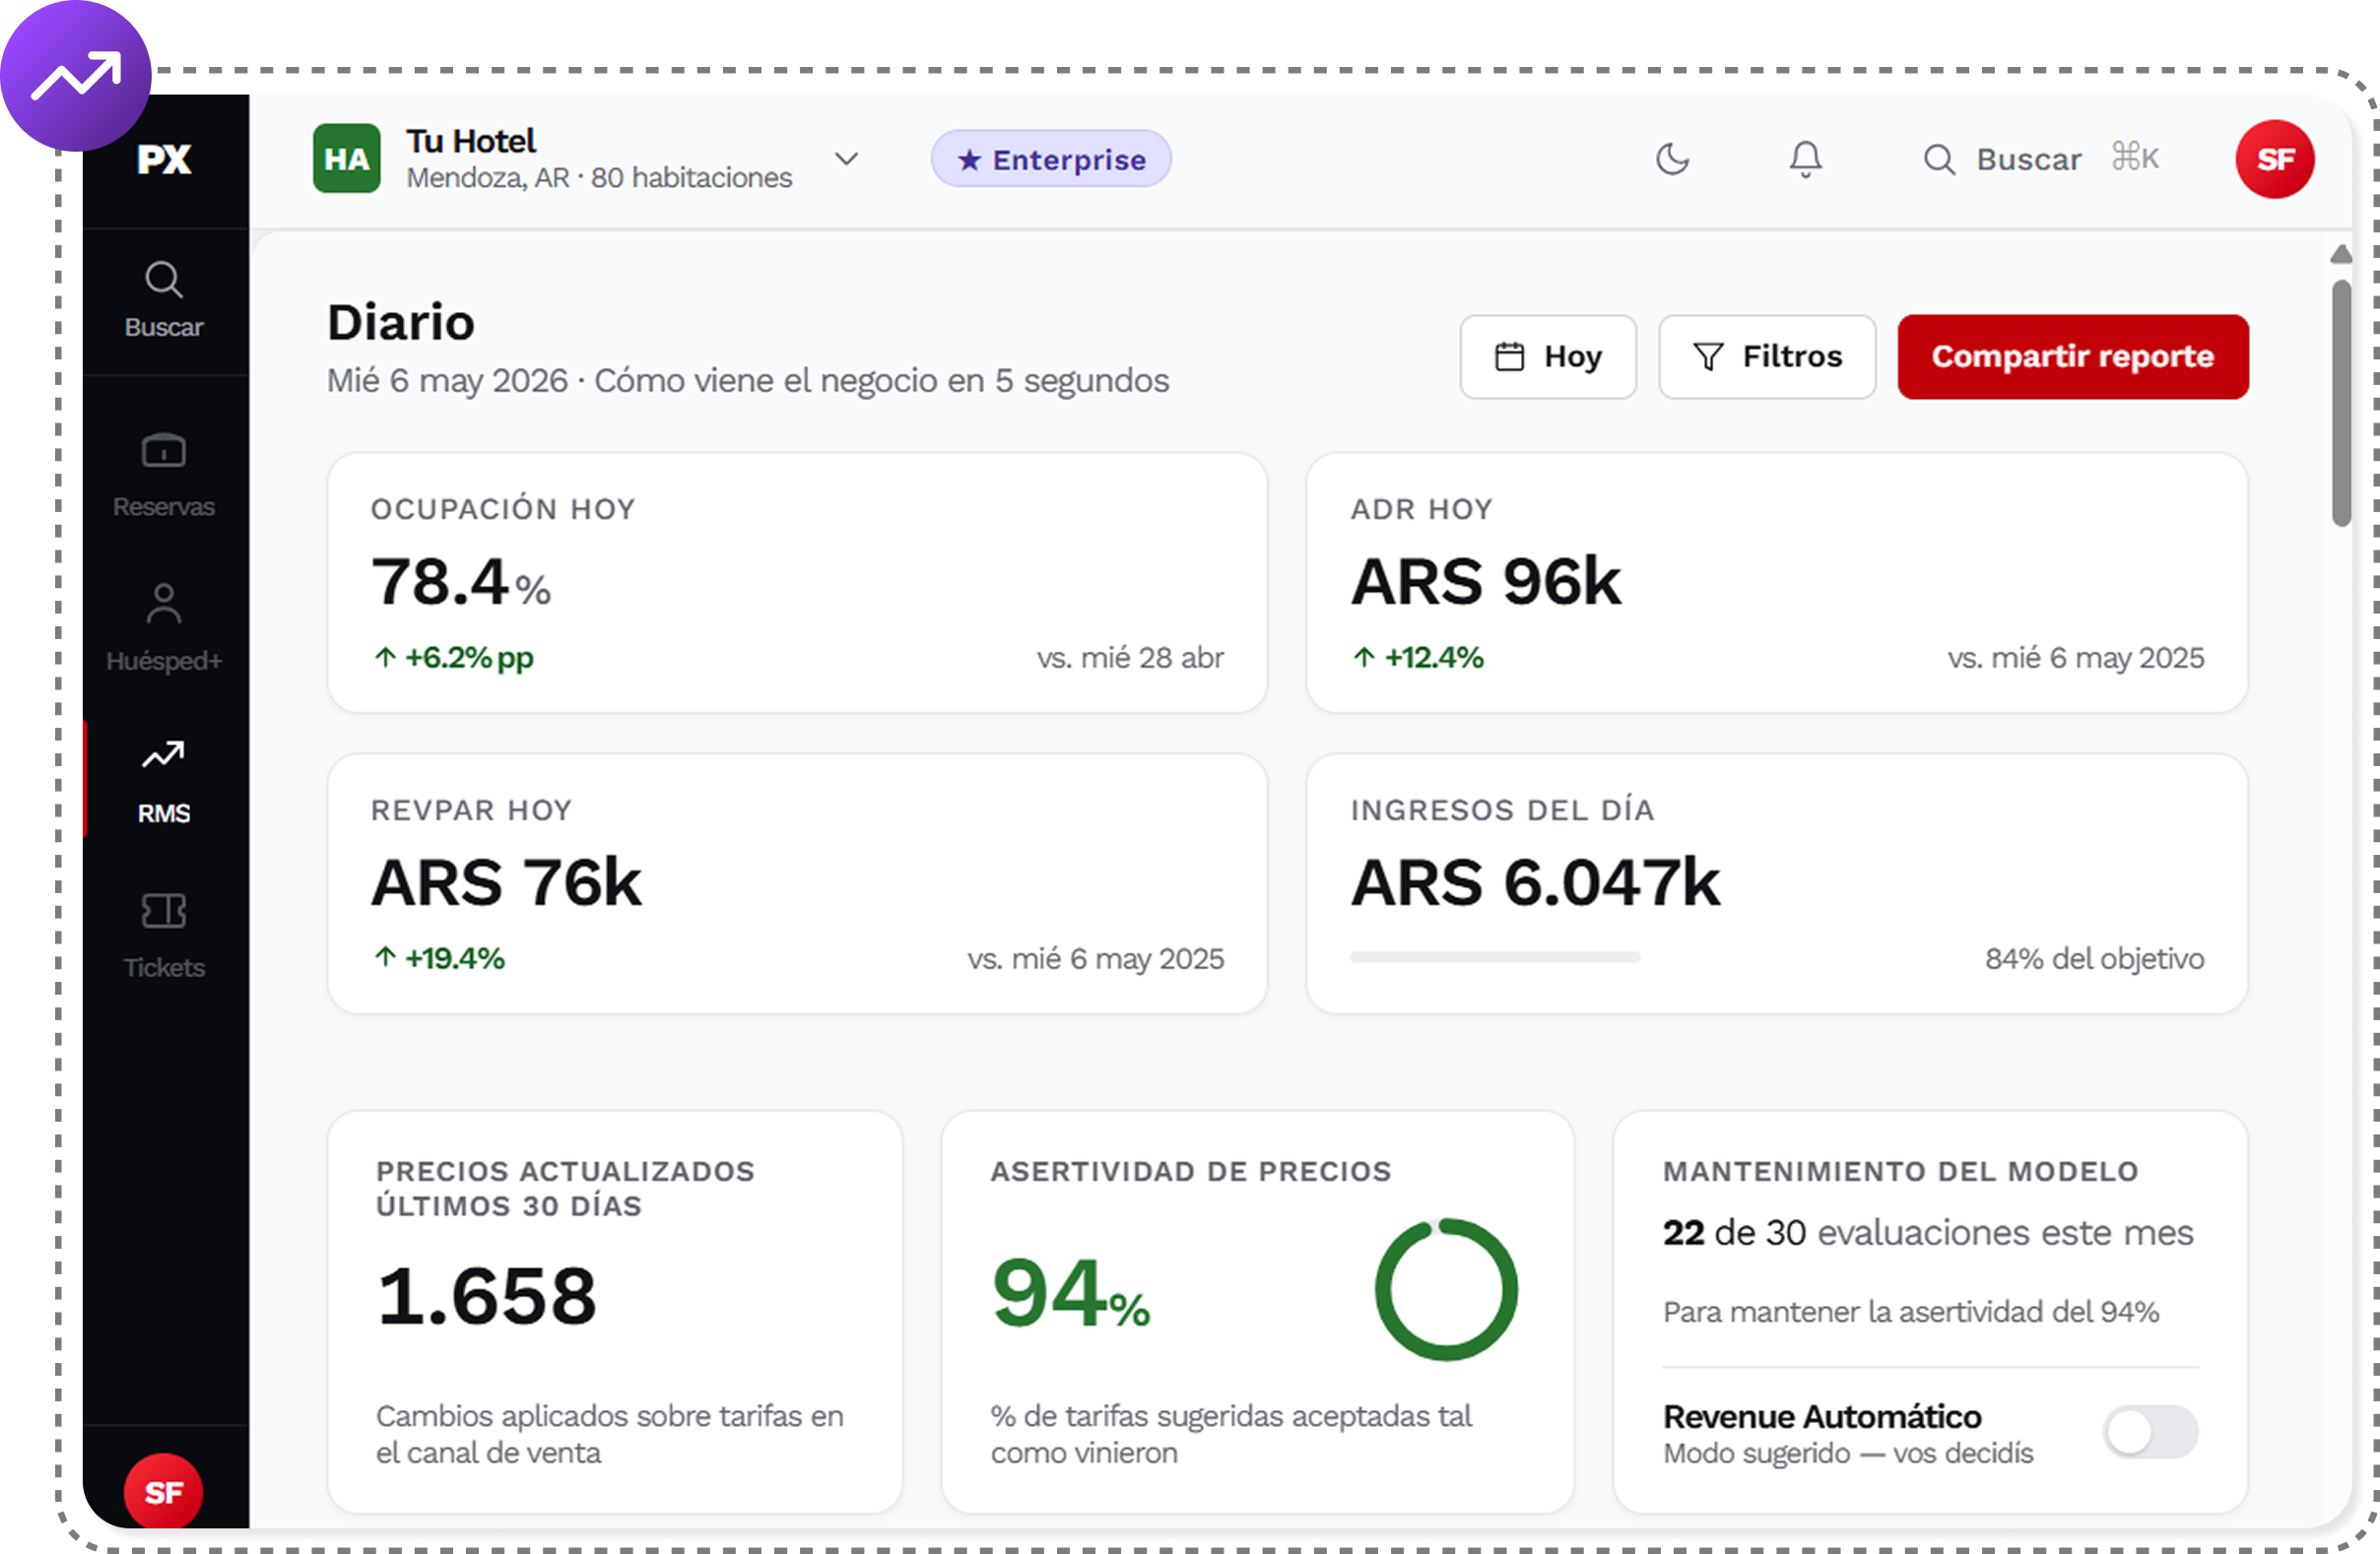Click the 'Modo sugerido — vos decidís' text
Screen dimensions: 2380x1554
click(x=1848, y=1453)
